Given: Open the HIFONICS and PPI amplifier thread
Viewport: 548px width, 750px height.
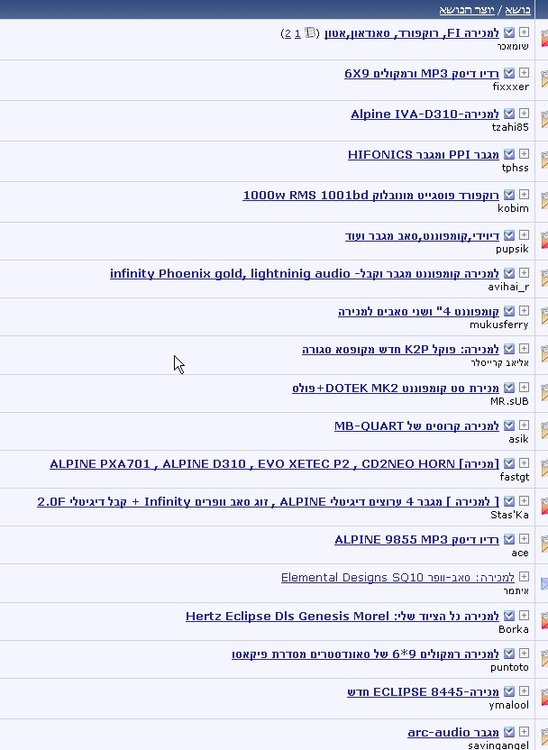Looking at the screenshot, I should point(423,155).
